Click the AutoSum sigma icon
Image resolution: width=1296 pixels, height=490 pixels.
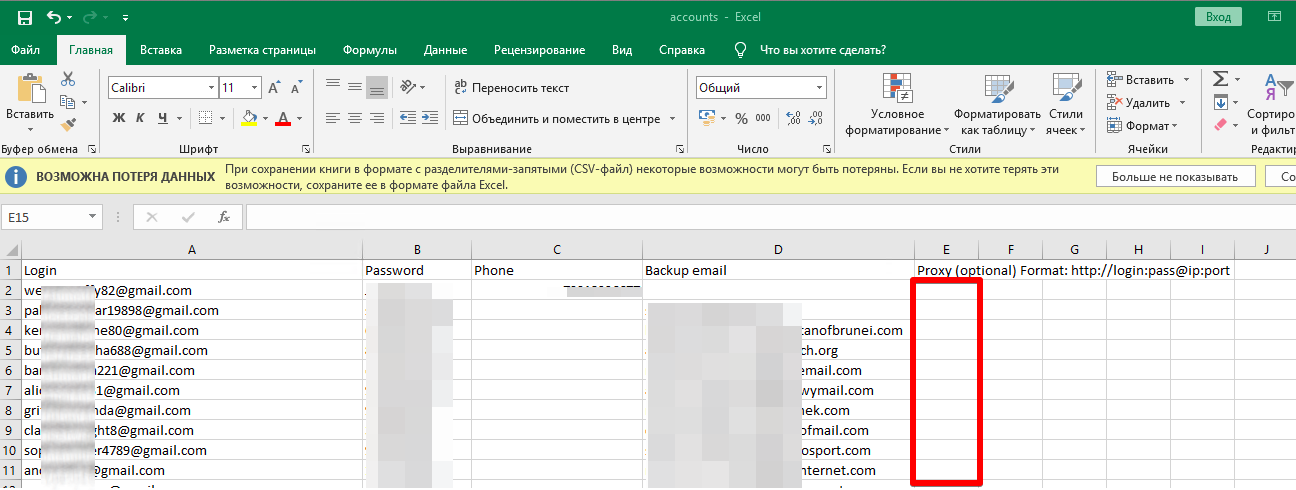coord(1220,79)
